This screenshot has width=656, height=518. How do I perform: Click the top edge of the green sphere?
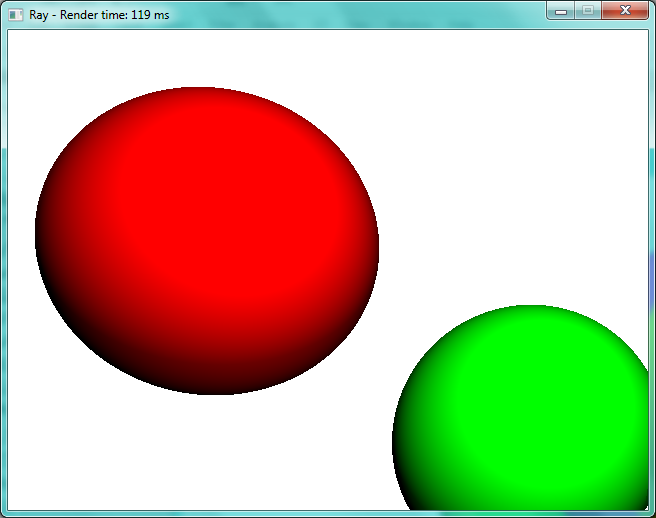coord(531,308)
